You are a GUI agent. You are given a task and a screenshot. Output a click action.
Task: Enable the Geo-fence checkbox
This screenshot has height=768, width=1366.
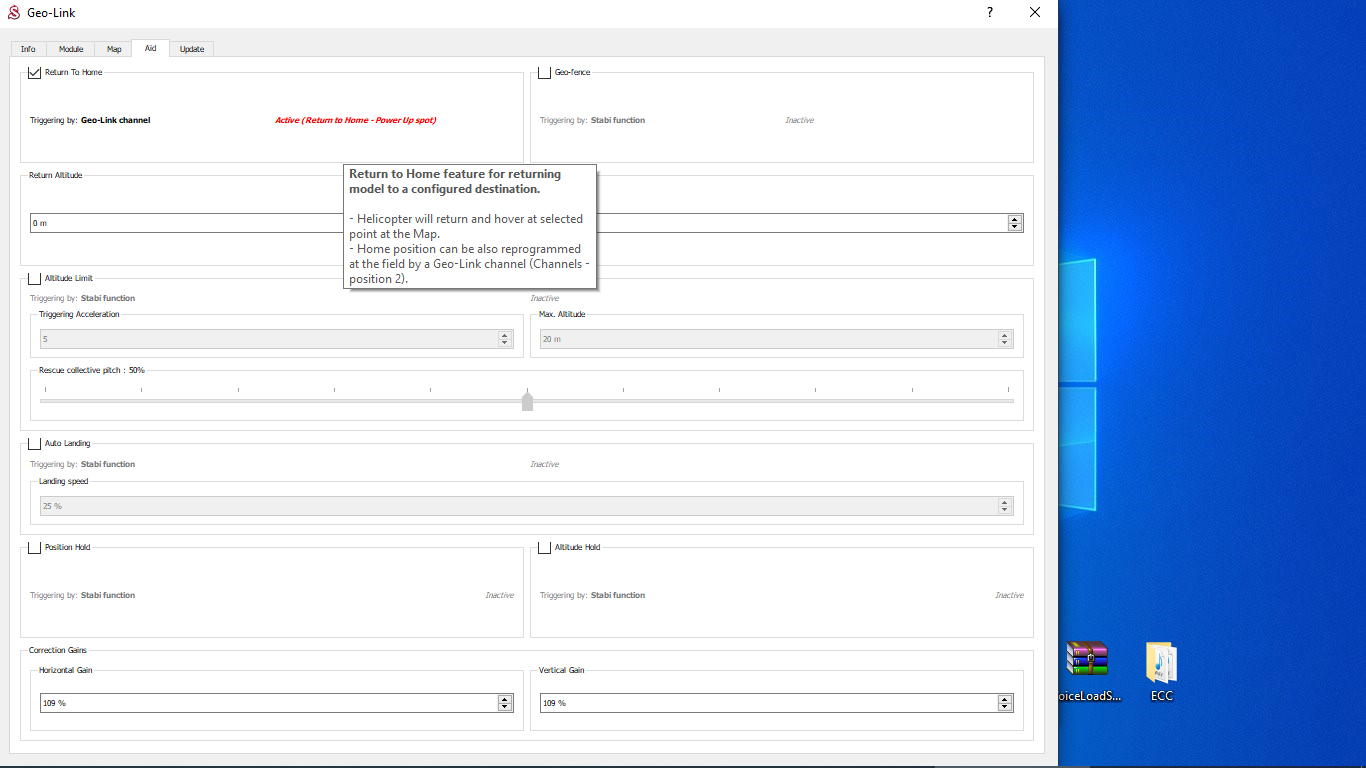coord(545,72)
